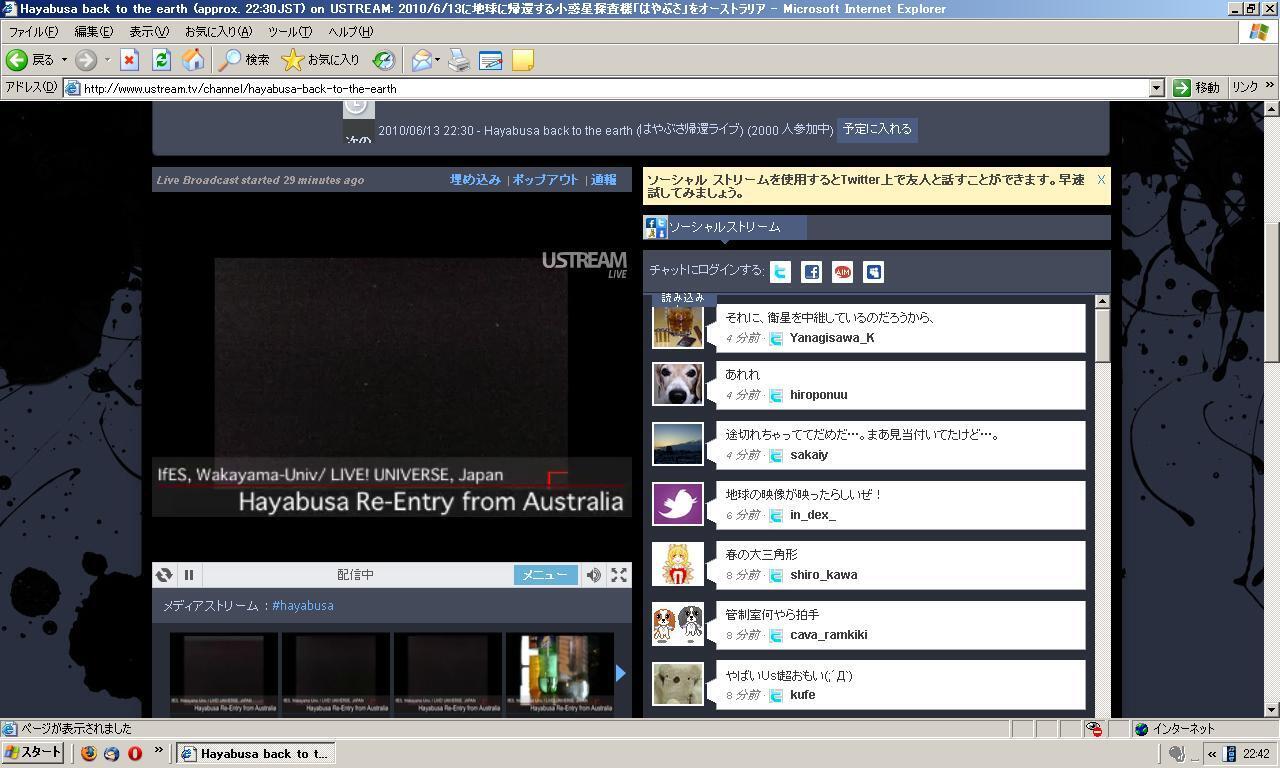
Task: Click the 予定に入れる button
Action: point(877,129)
